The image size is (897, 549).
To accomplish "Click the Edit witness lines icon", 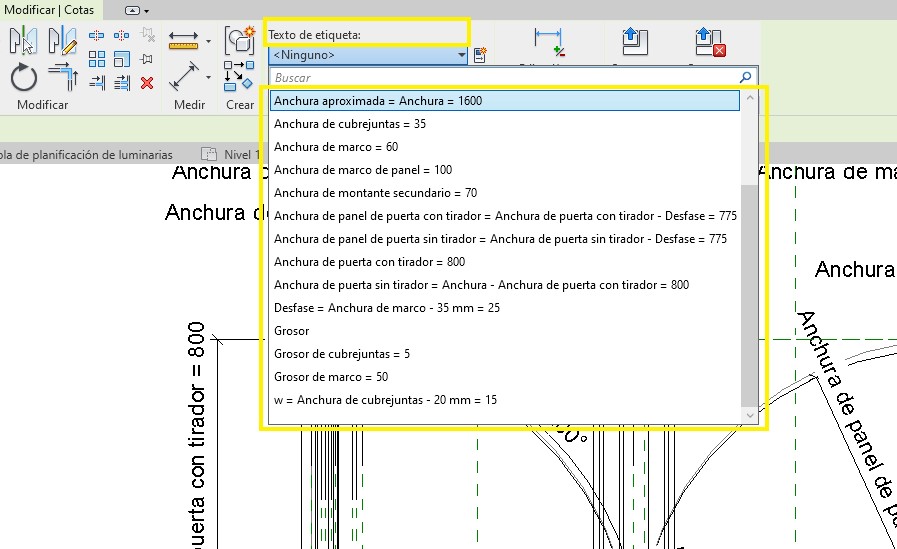I will (548, 42).
